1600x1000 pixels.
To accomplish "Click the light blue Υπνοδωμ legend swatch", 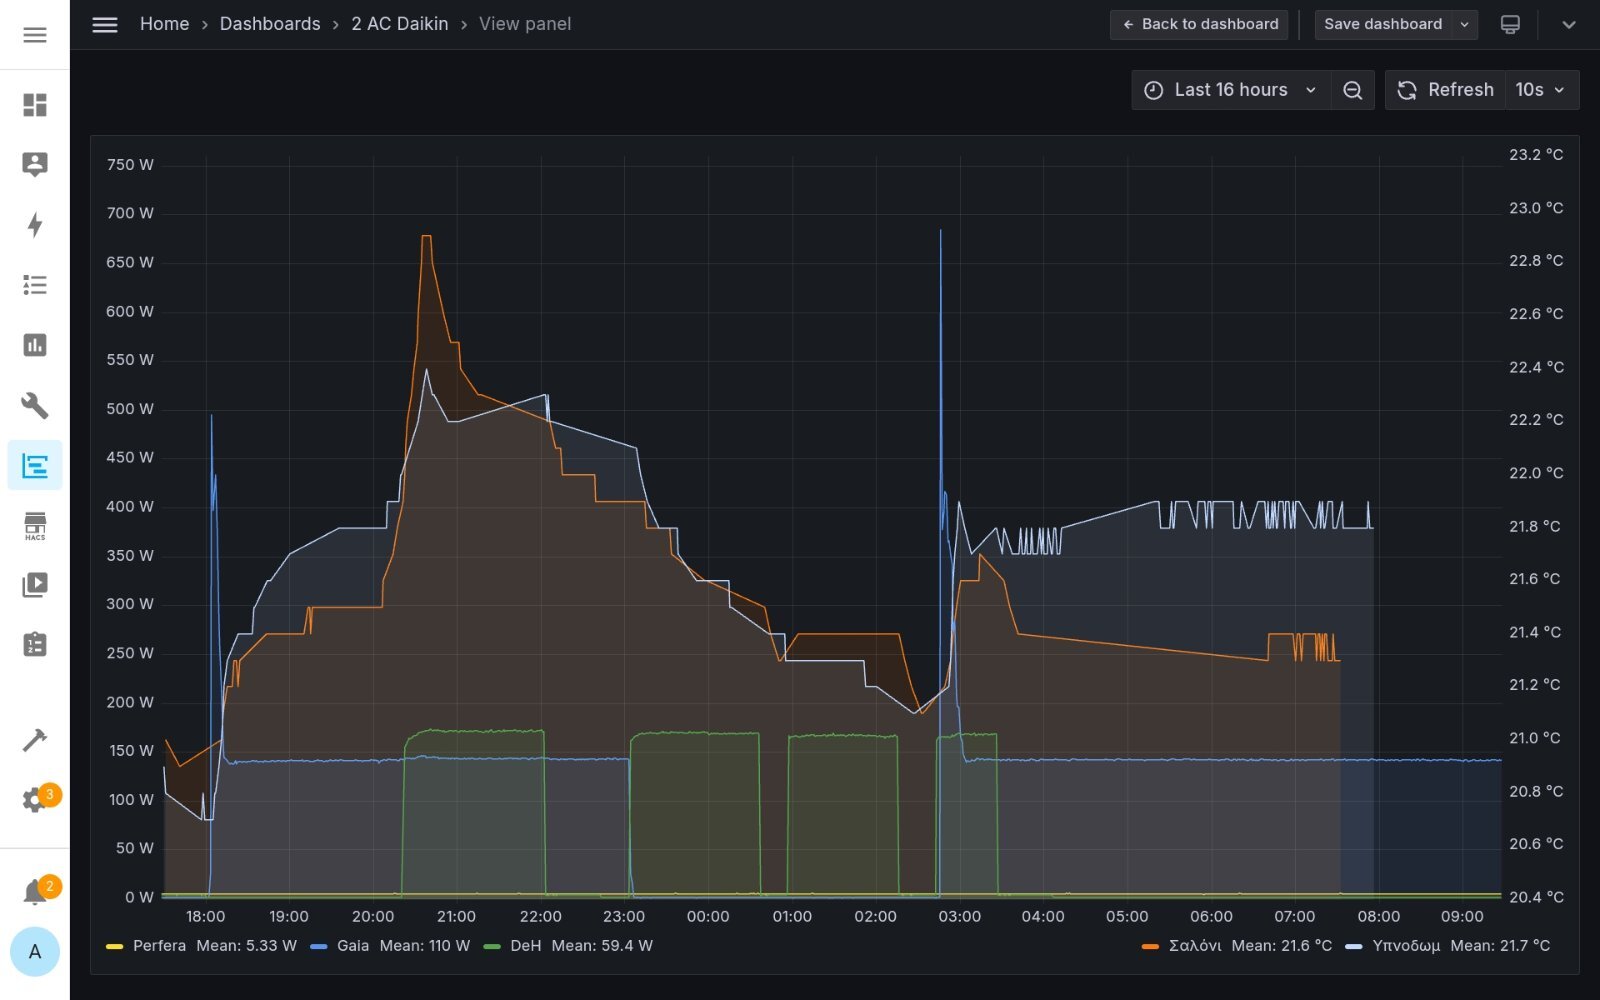I will pos(1354,946).
